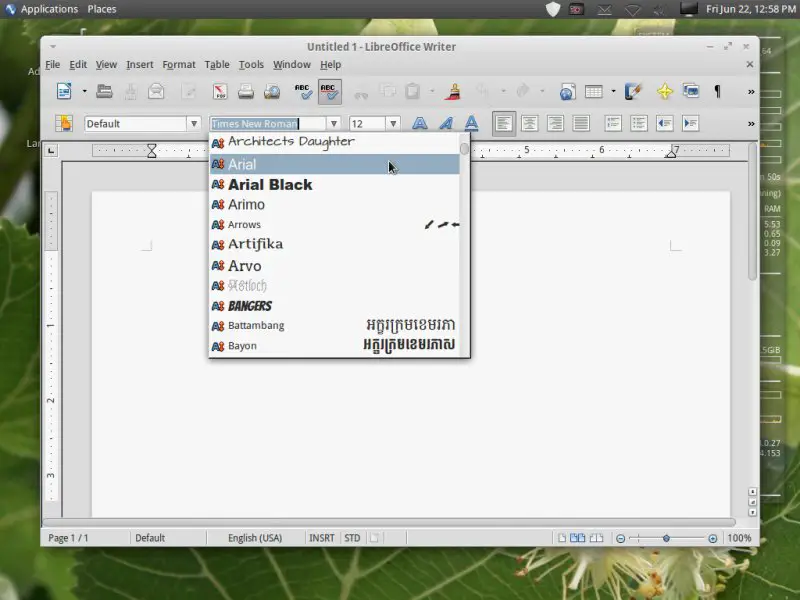This screenshot has height=600, width=800.
Task: Click the zoom out minus button
Action: click(620, 538)
